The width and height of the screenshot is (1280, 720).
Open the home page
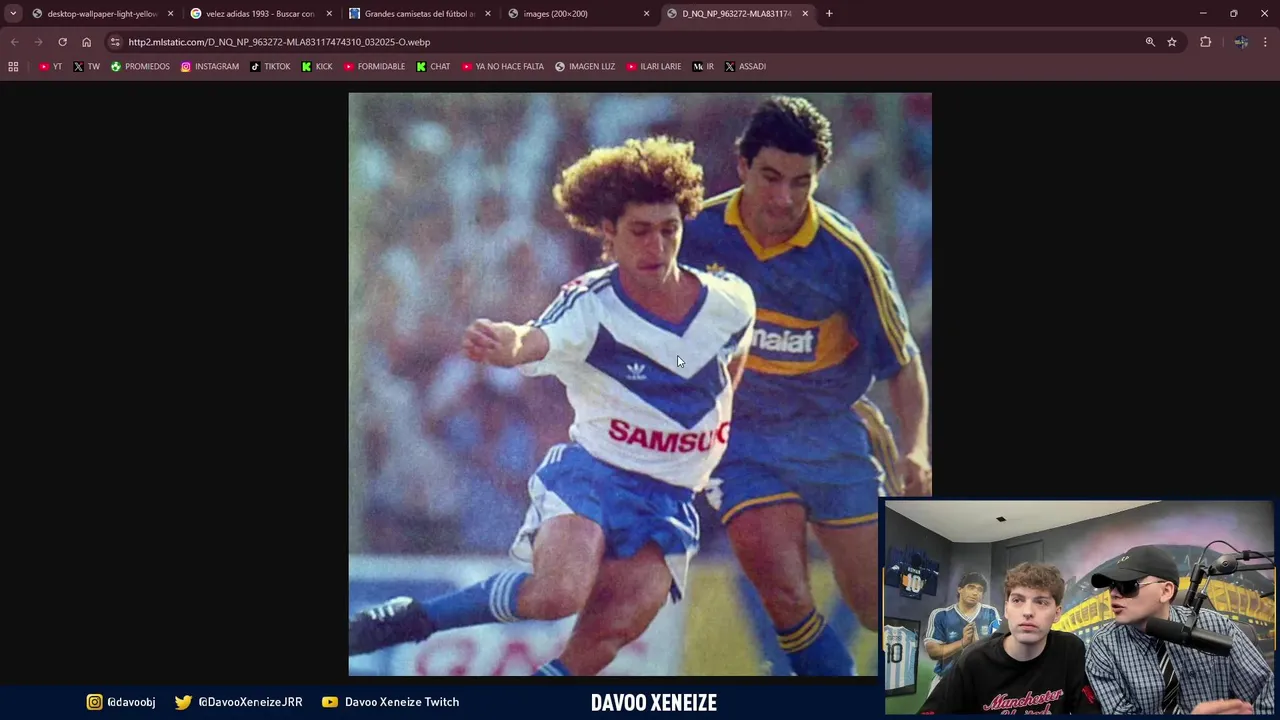click(x=86, y=42)
